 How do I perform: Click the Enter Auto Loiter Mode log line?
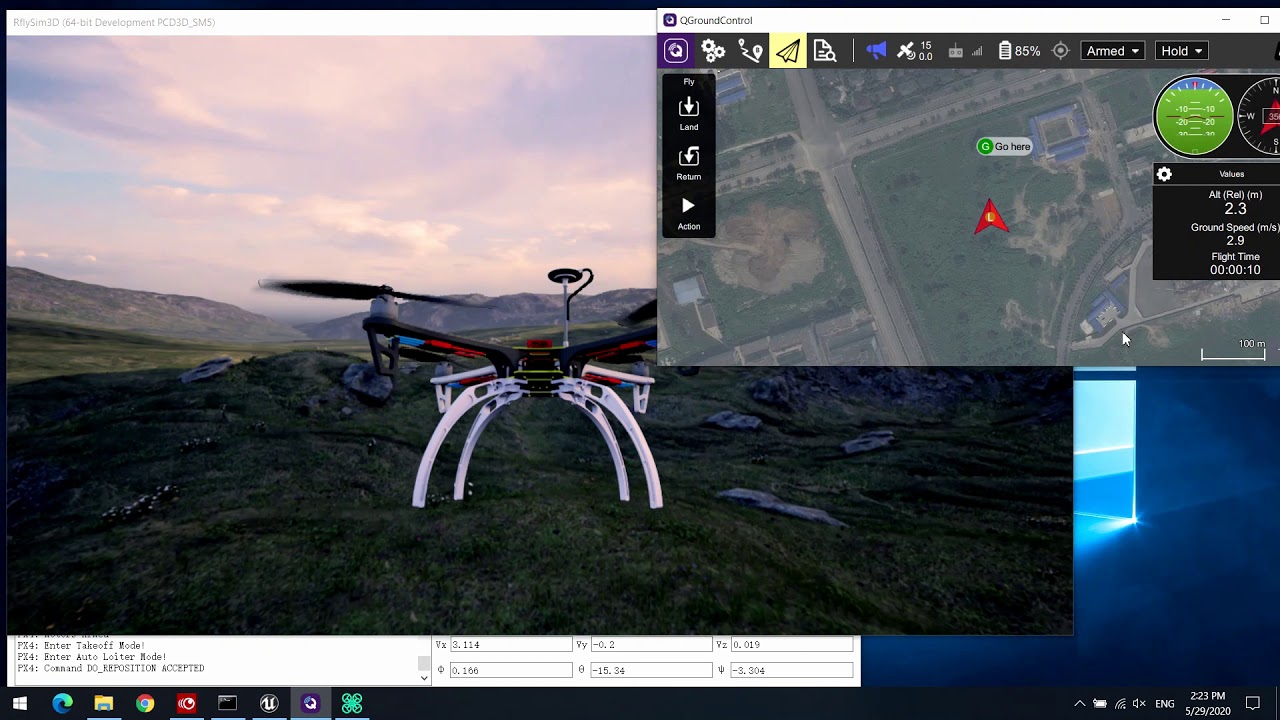pyautogui.click(x=91, y=657)
